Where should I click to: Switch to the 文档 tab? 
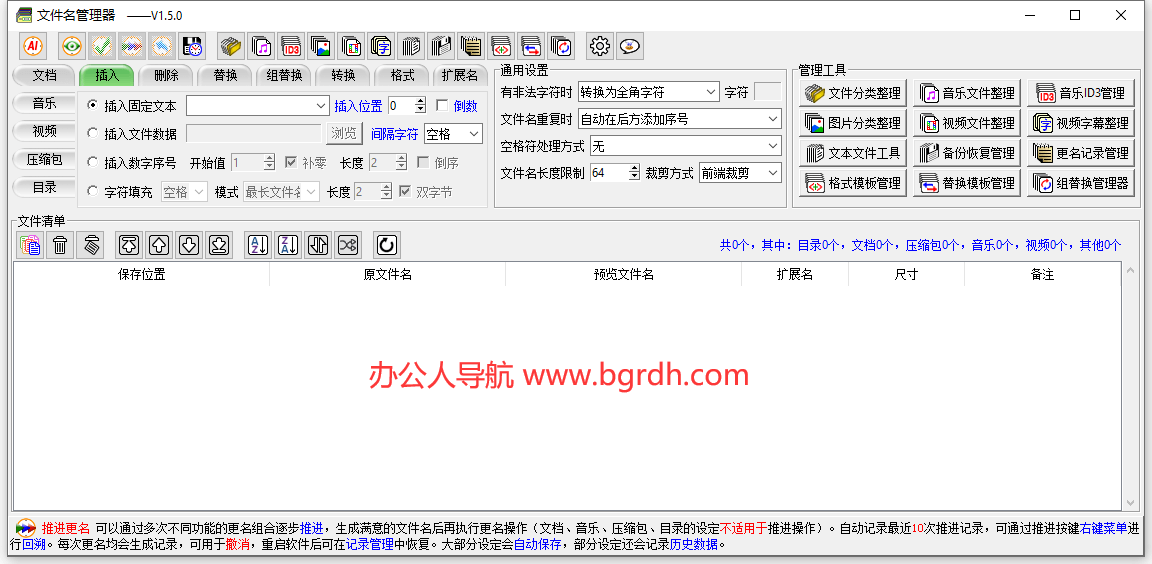[x=45, y=75]
